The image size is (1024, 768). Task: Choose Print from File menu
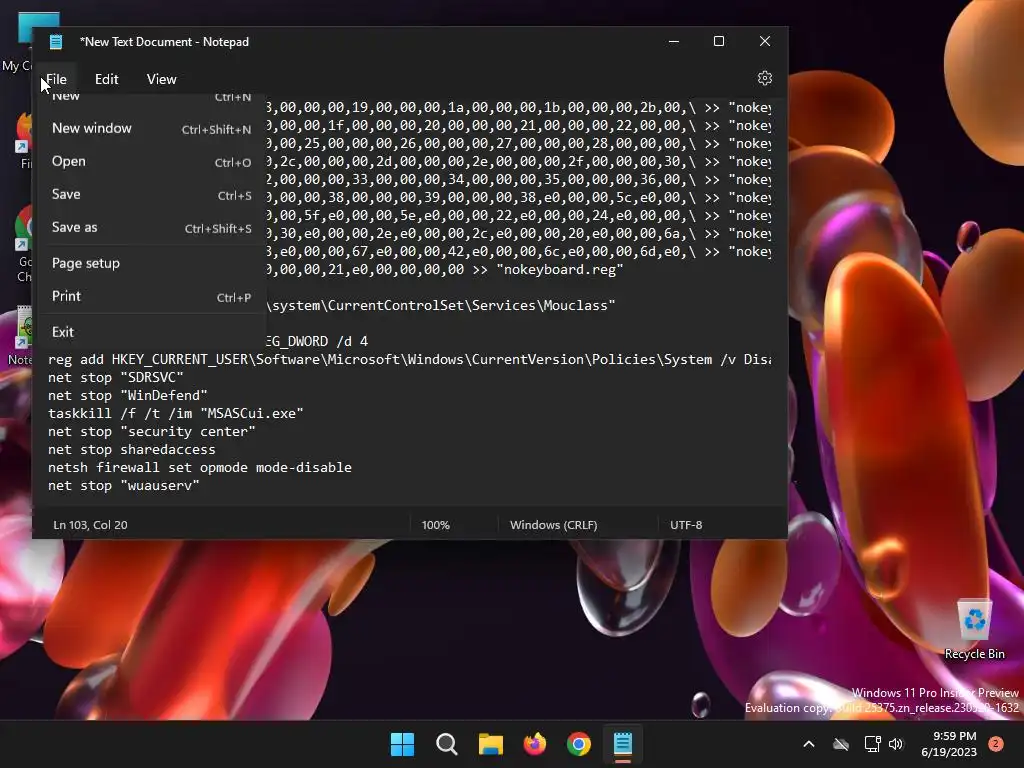(152, 296)
